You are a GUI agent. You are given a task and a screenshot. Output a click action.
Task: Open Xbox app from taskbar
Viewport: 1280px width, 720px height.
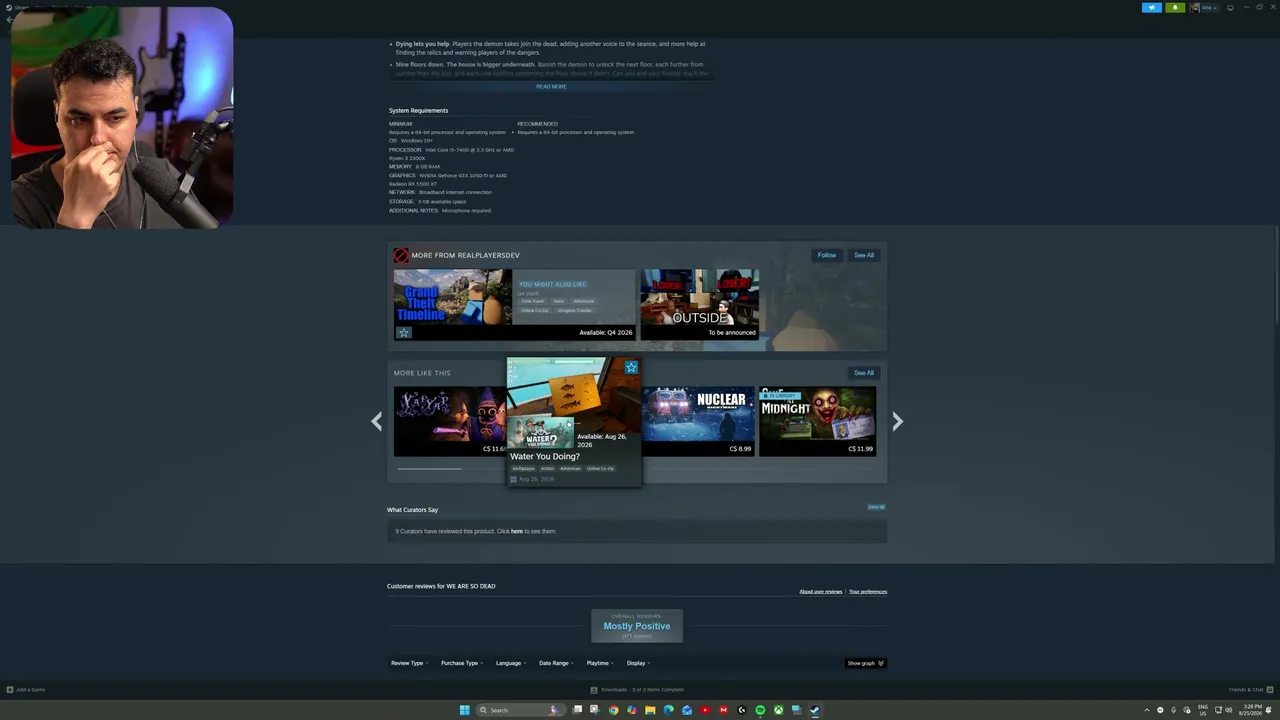pos(778,710)
